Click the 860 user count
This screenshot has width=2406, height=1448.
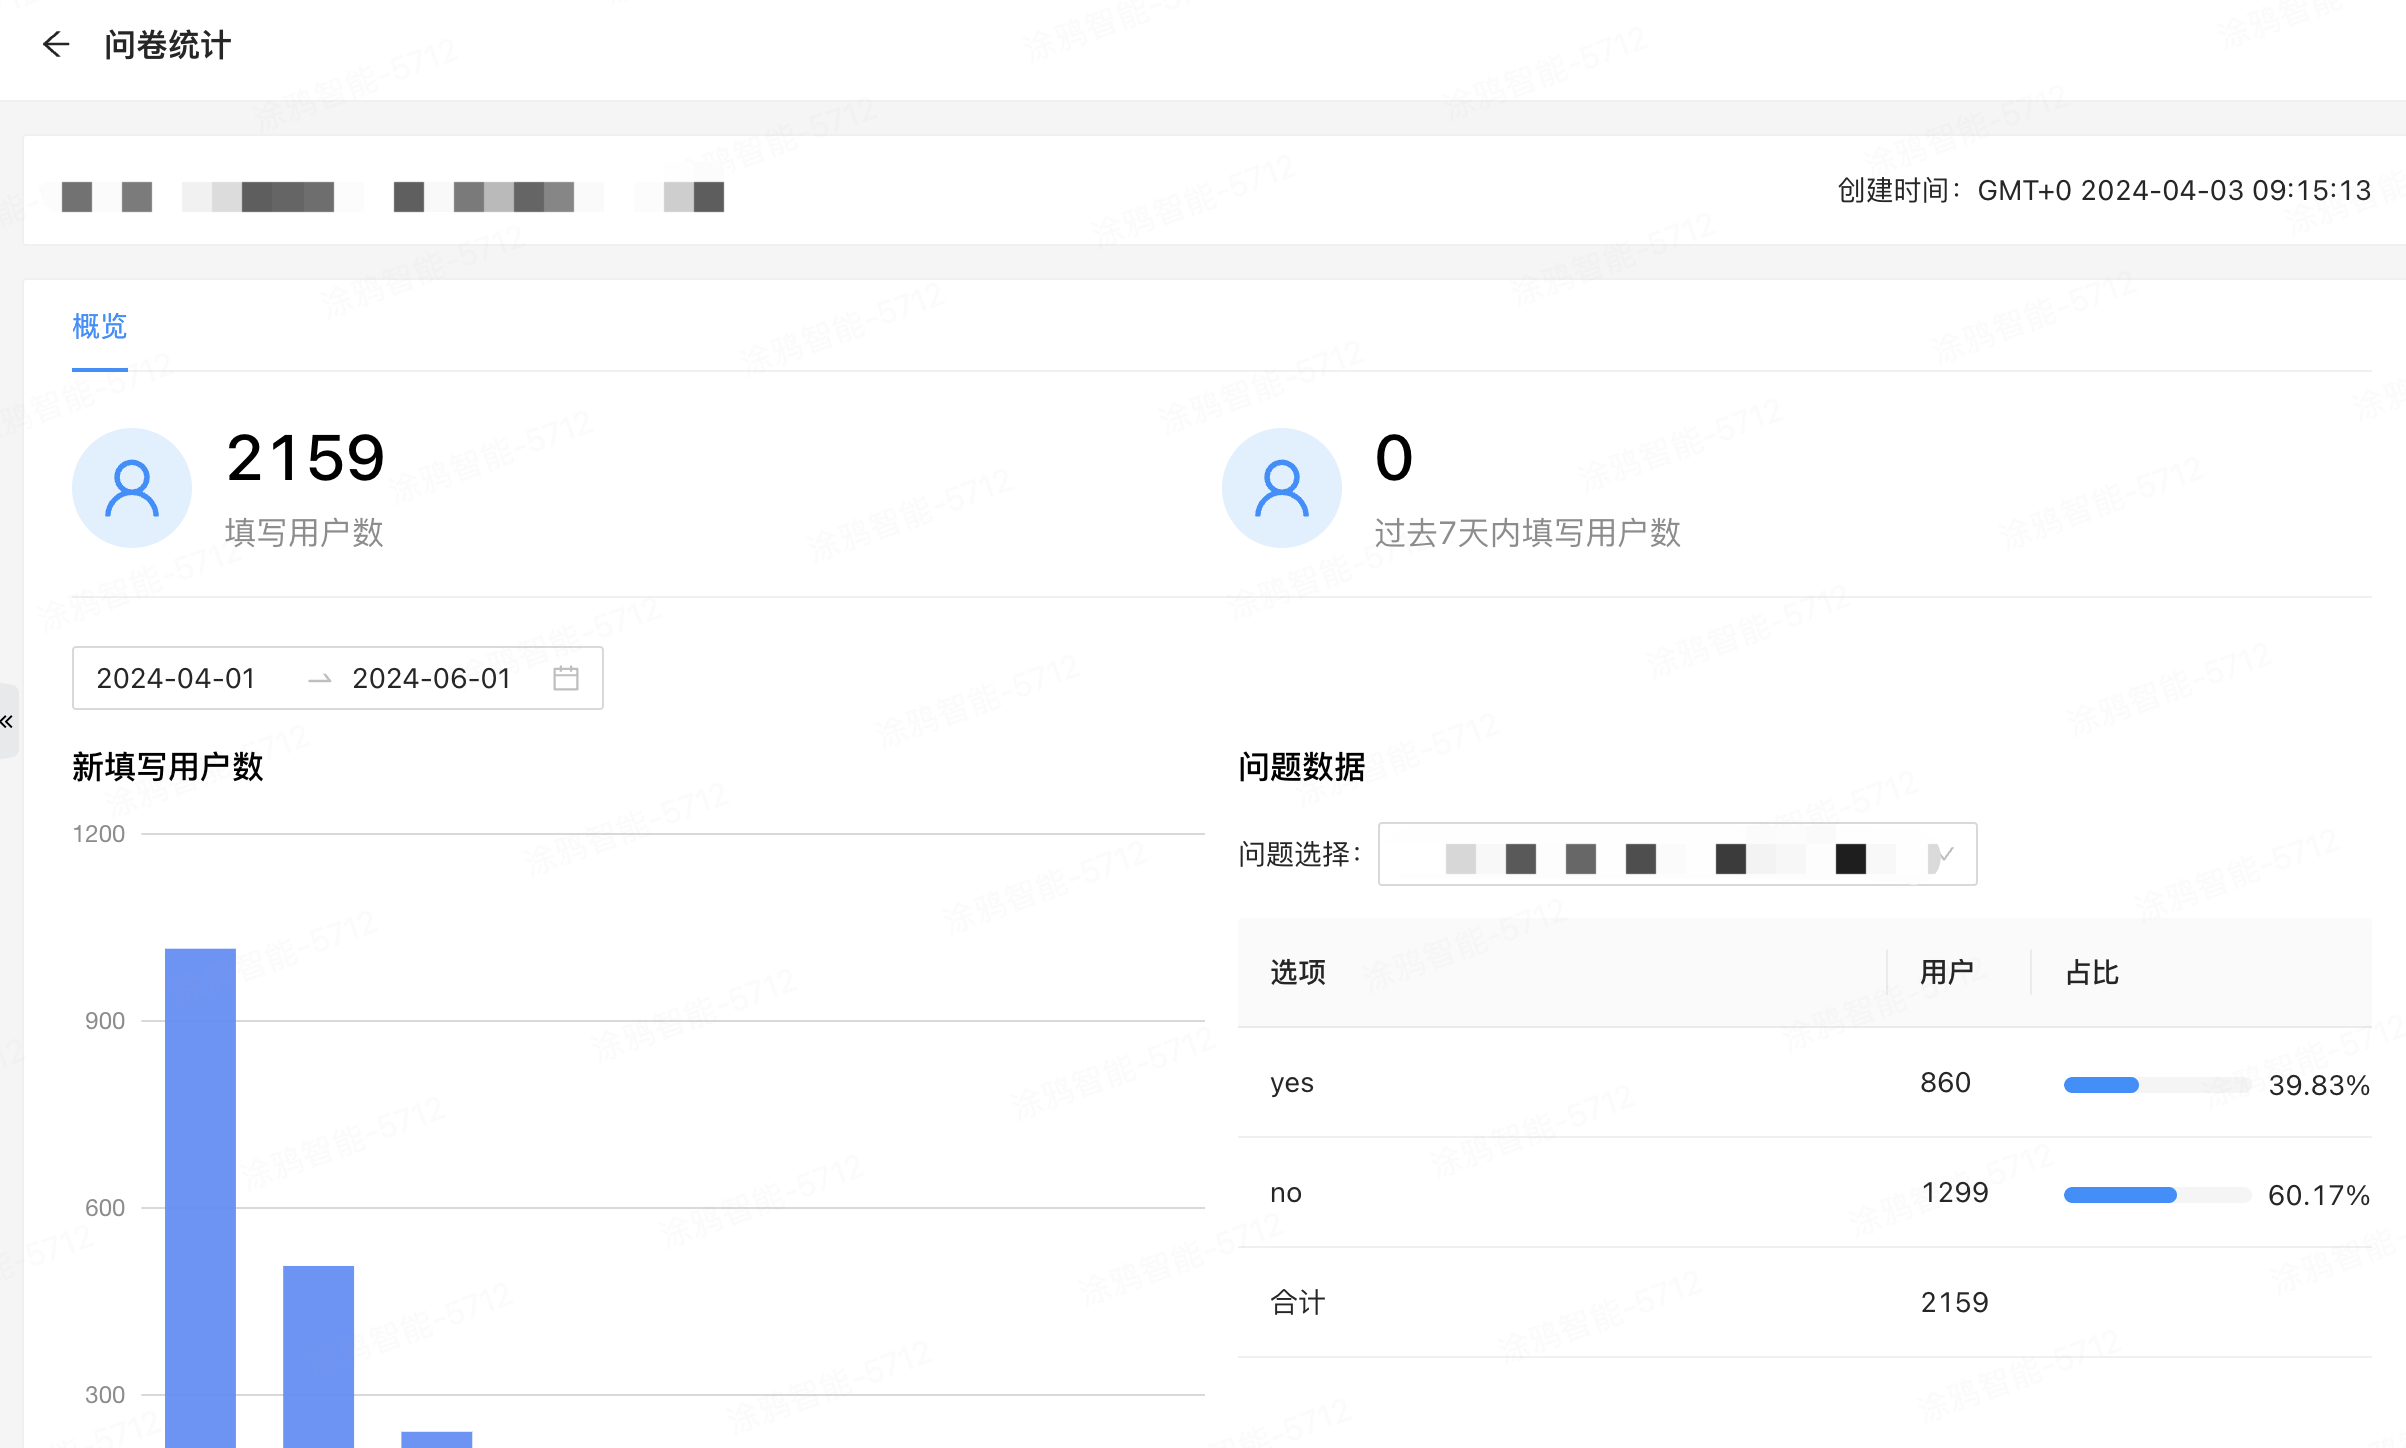[1946, 1082]
